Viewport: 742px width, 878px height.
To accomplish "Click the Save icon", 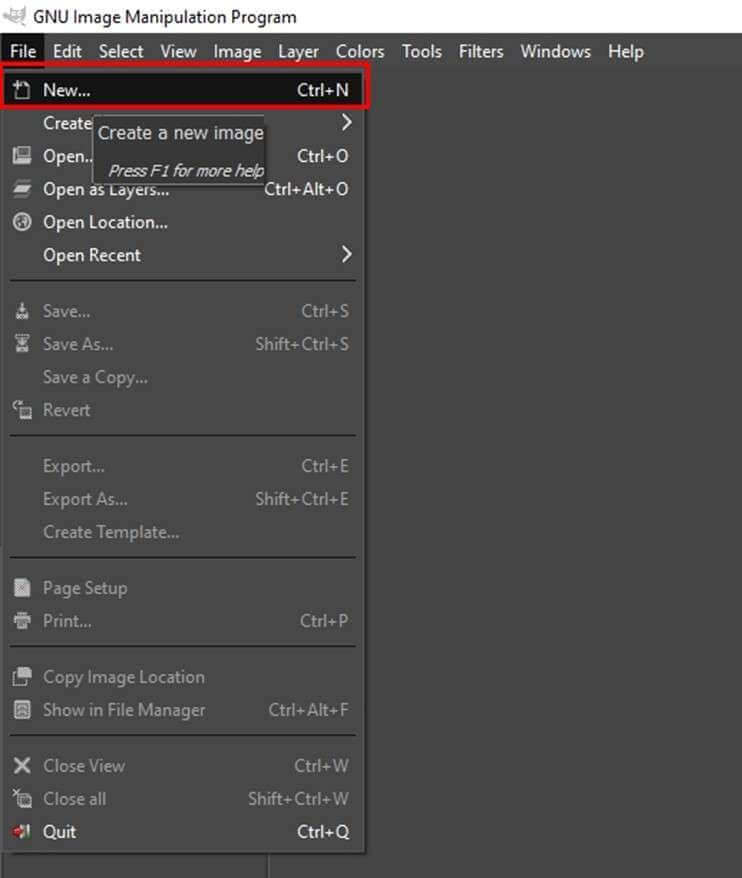I will pyautogui.click(x=22, y=311).
